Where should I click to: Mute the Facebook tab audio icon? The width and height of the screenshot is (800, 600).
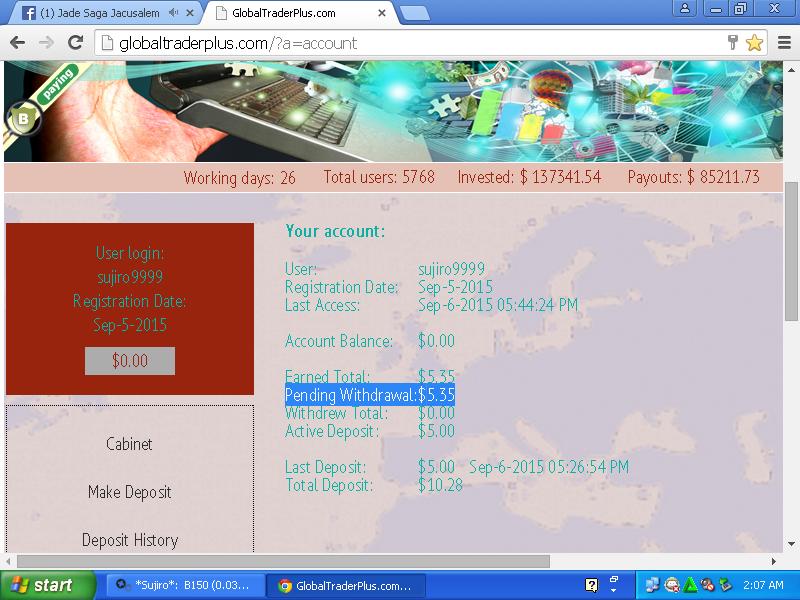point(173,14)
